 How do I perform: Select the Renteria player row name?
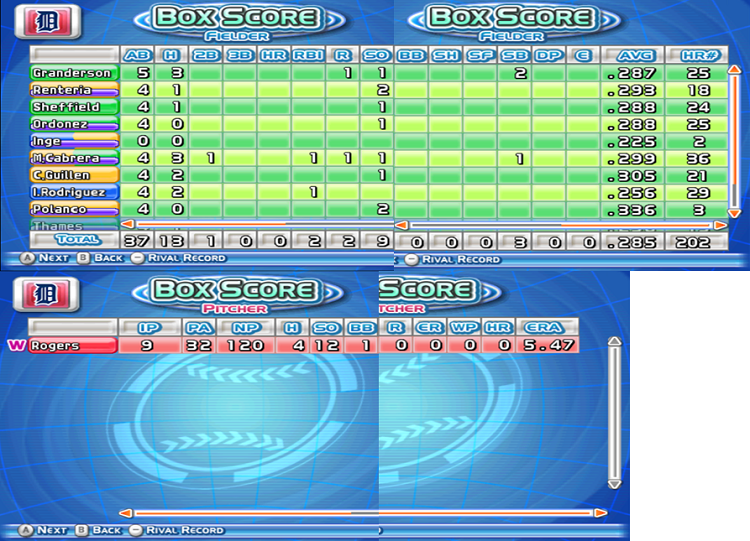coord(74,90)
